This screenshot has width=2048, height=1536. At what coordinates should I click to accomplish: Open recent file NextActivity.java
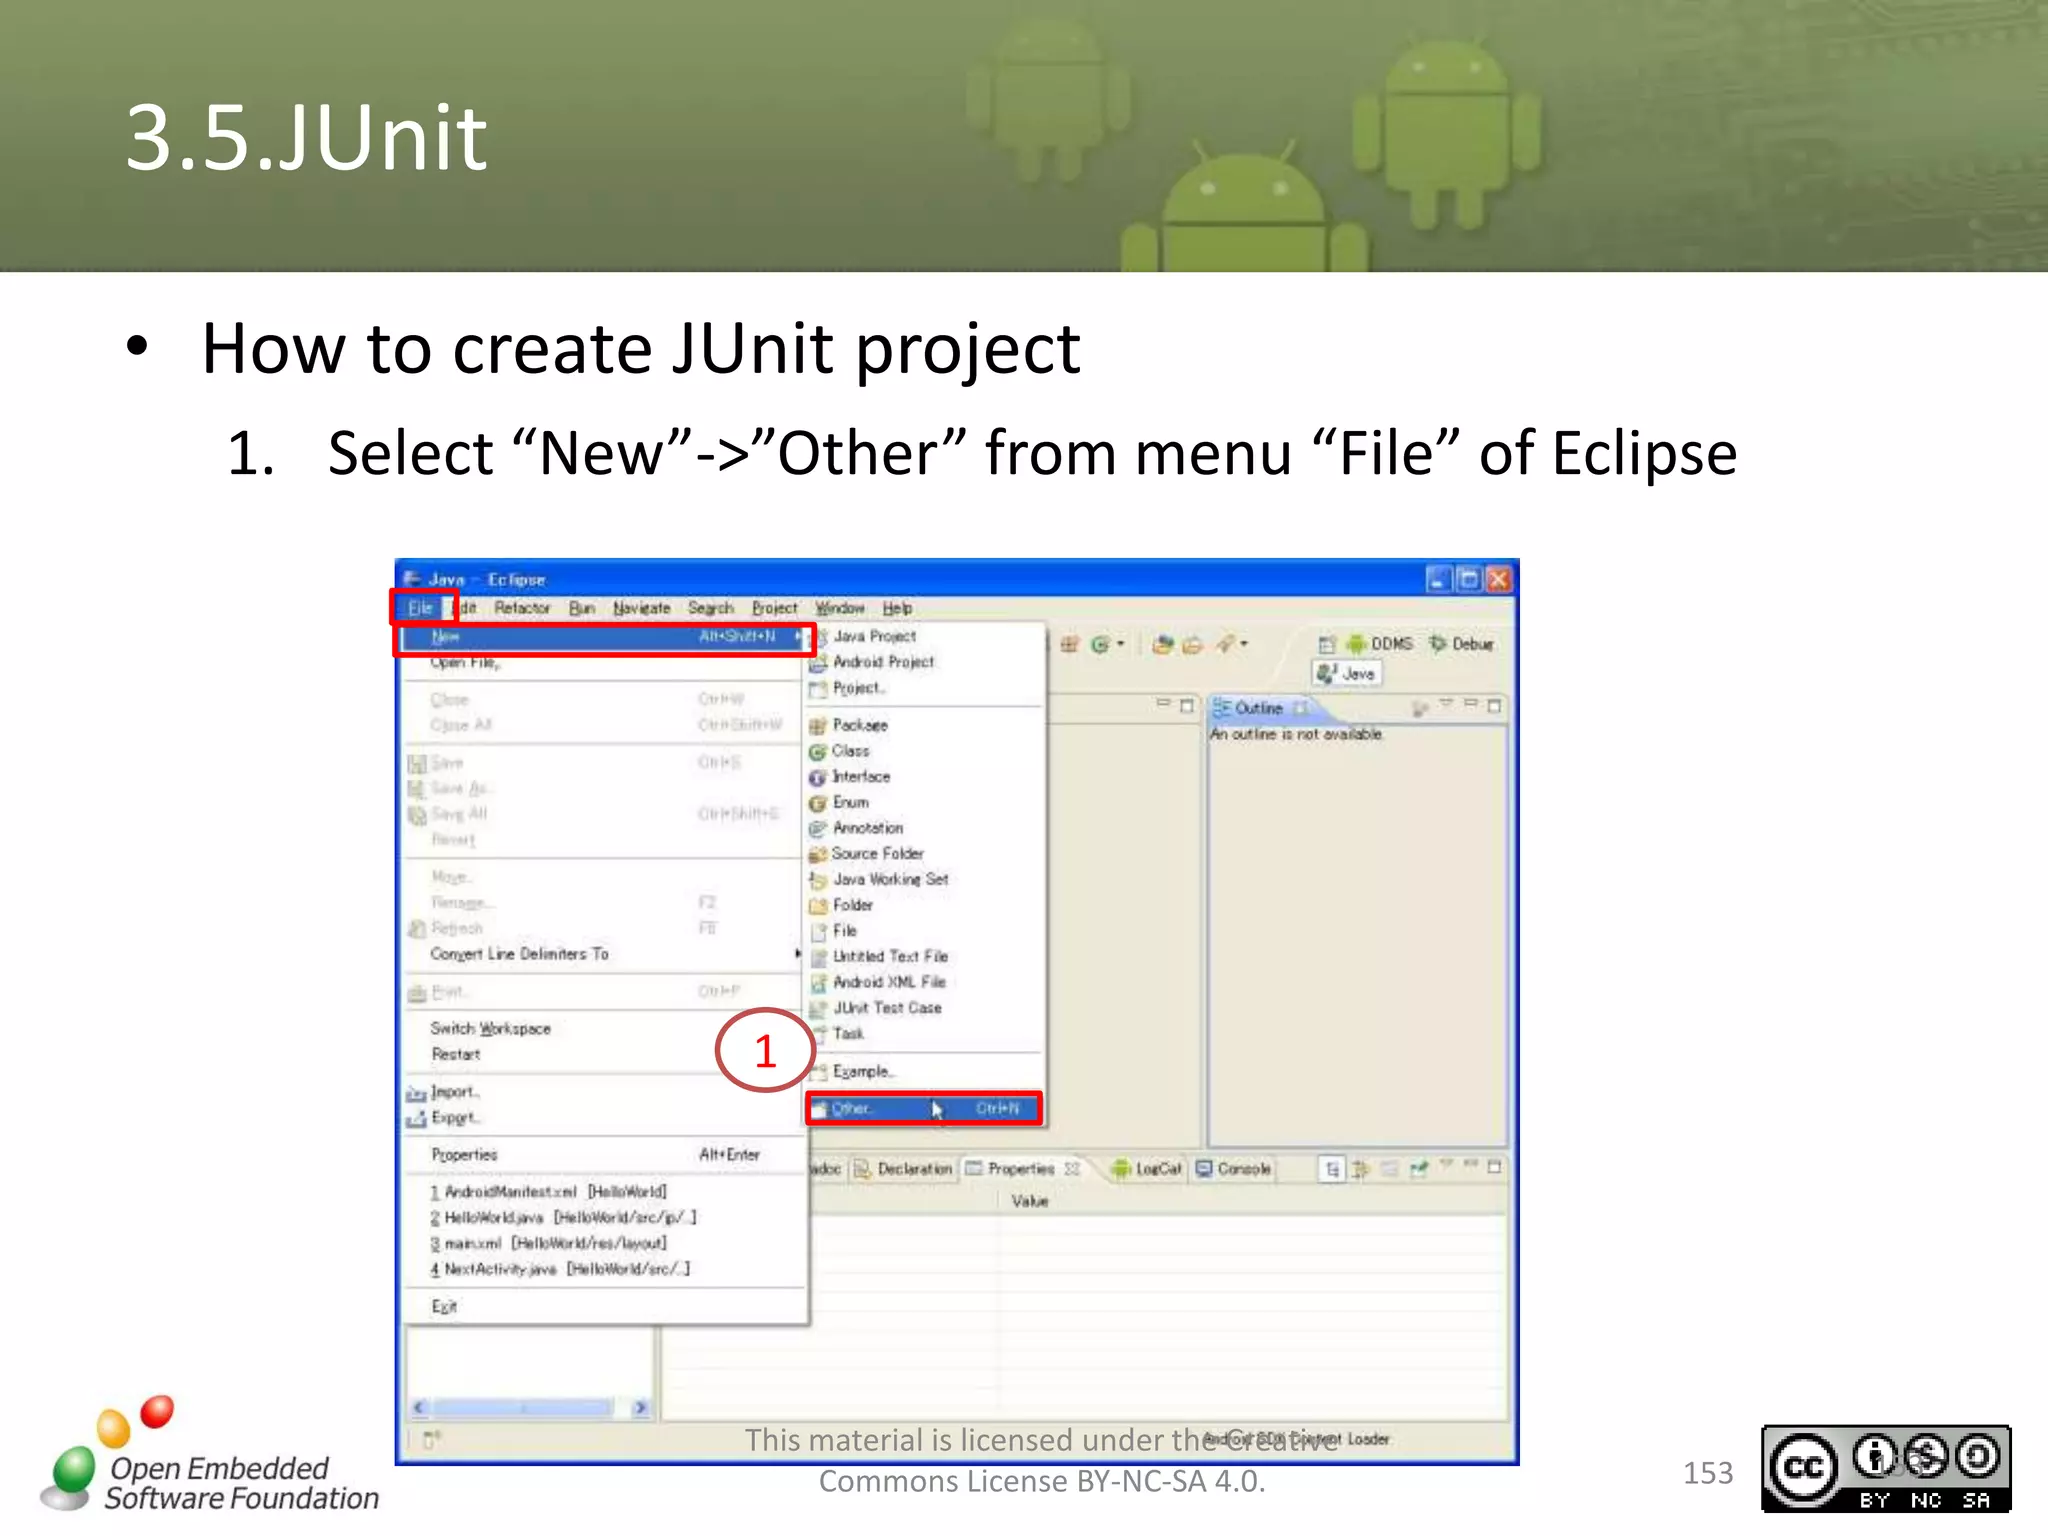[x=604, y=1269]
